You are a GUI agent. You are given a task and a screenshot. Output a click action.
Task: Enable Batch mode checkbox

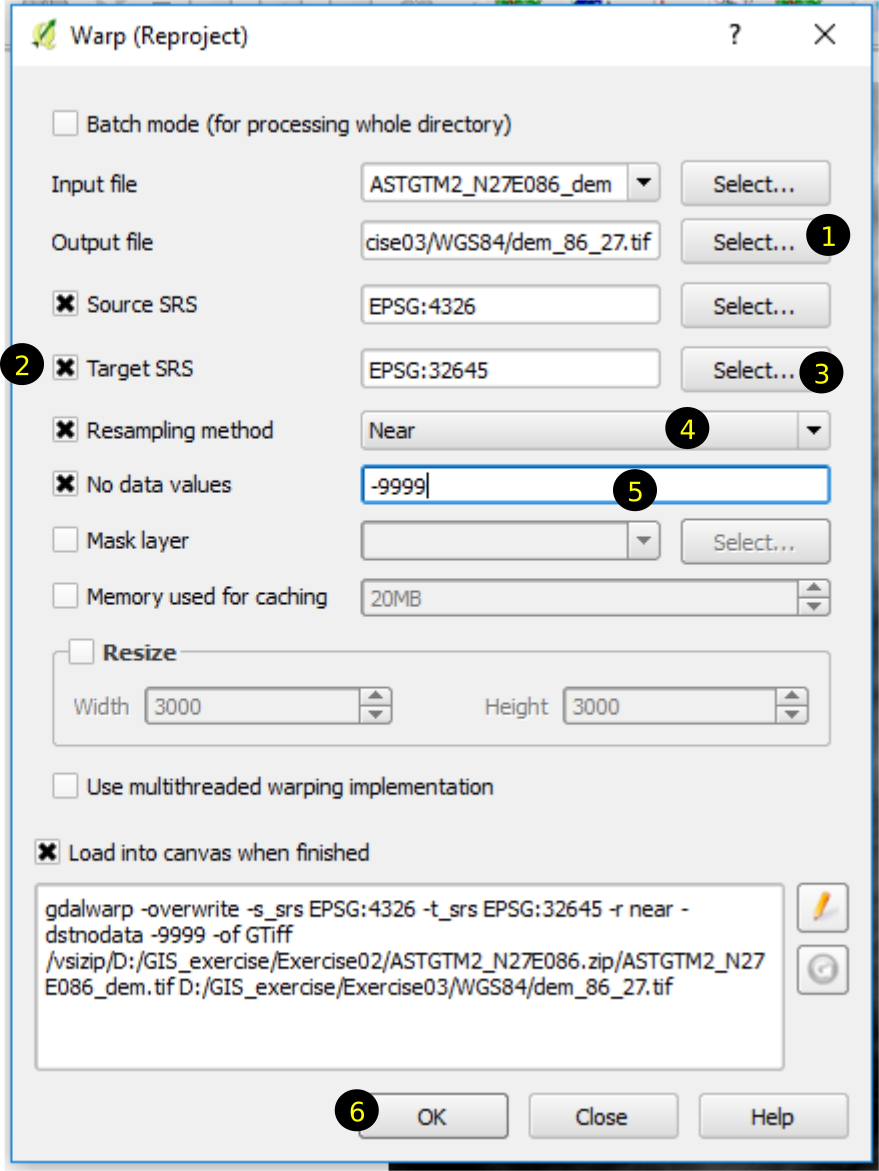[x=65, y=125]
